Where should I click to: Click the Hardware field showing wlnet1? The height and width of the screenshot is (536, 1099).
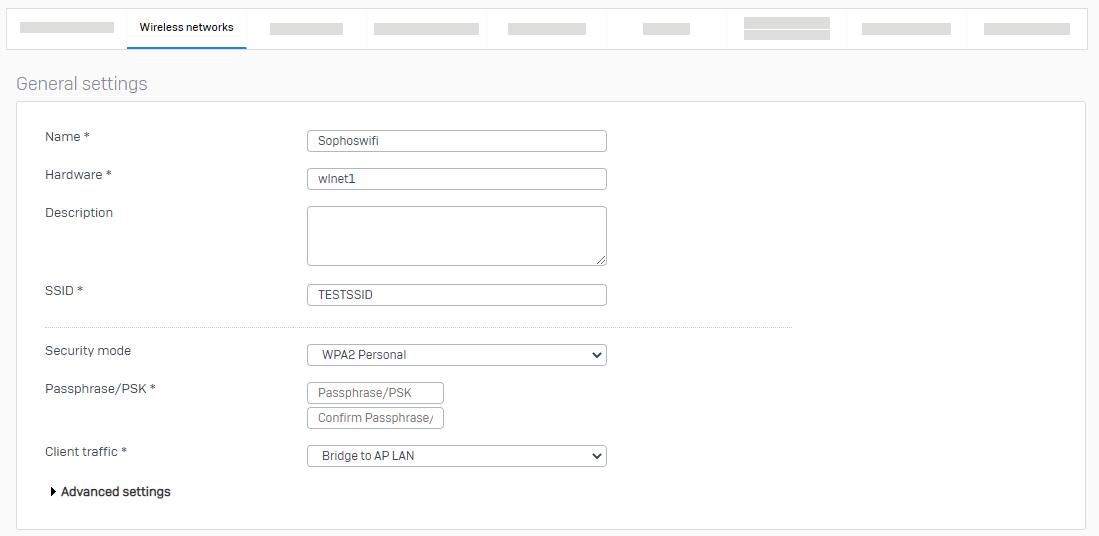456,179
